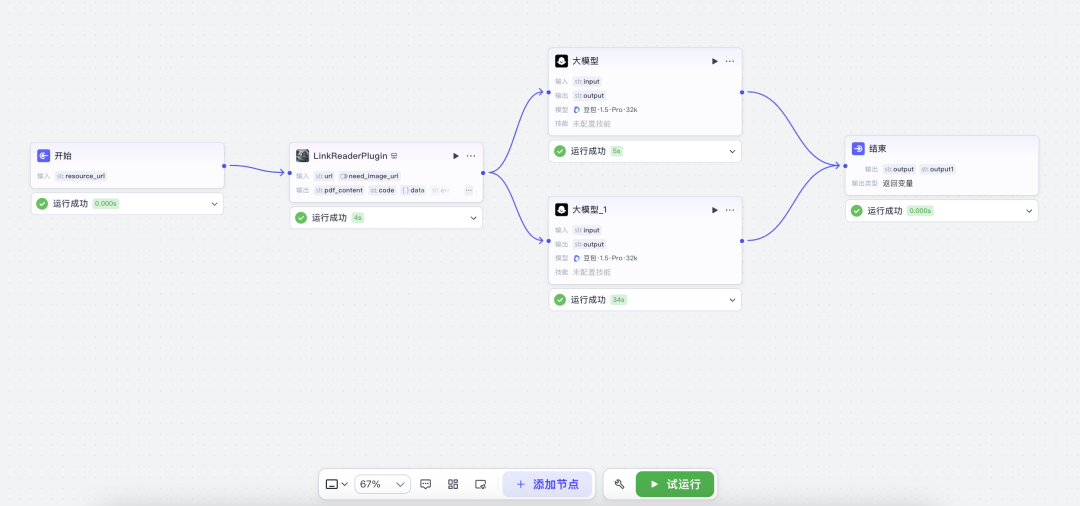Click the LinkReaderPlugin output port
Screen dimensions: 1080x506
(x=483, y=173)
